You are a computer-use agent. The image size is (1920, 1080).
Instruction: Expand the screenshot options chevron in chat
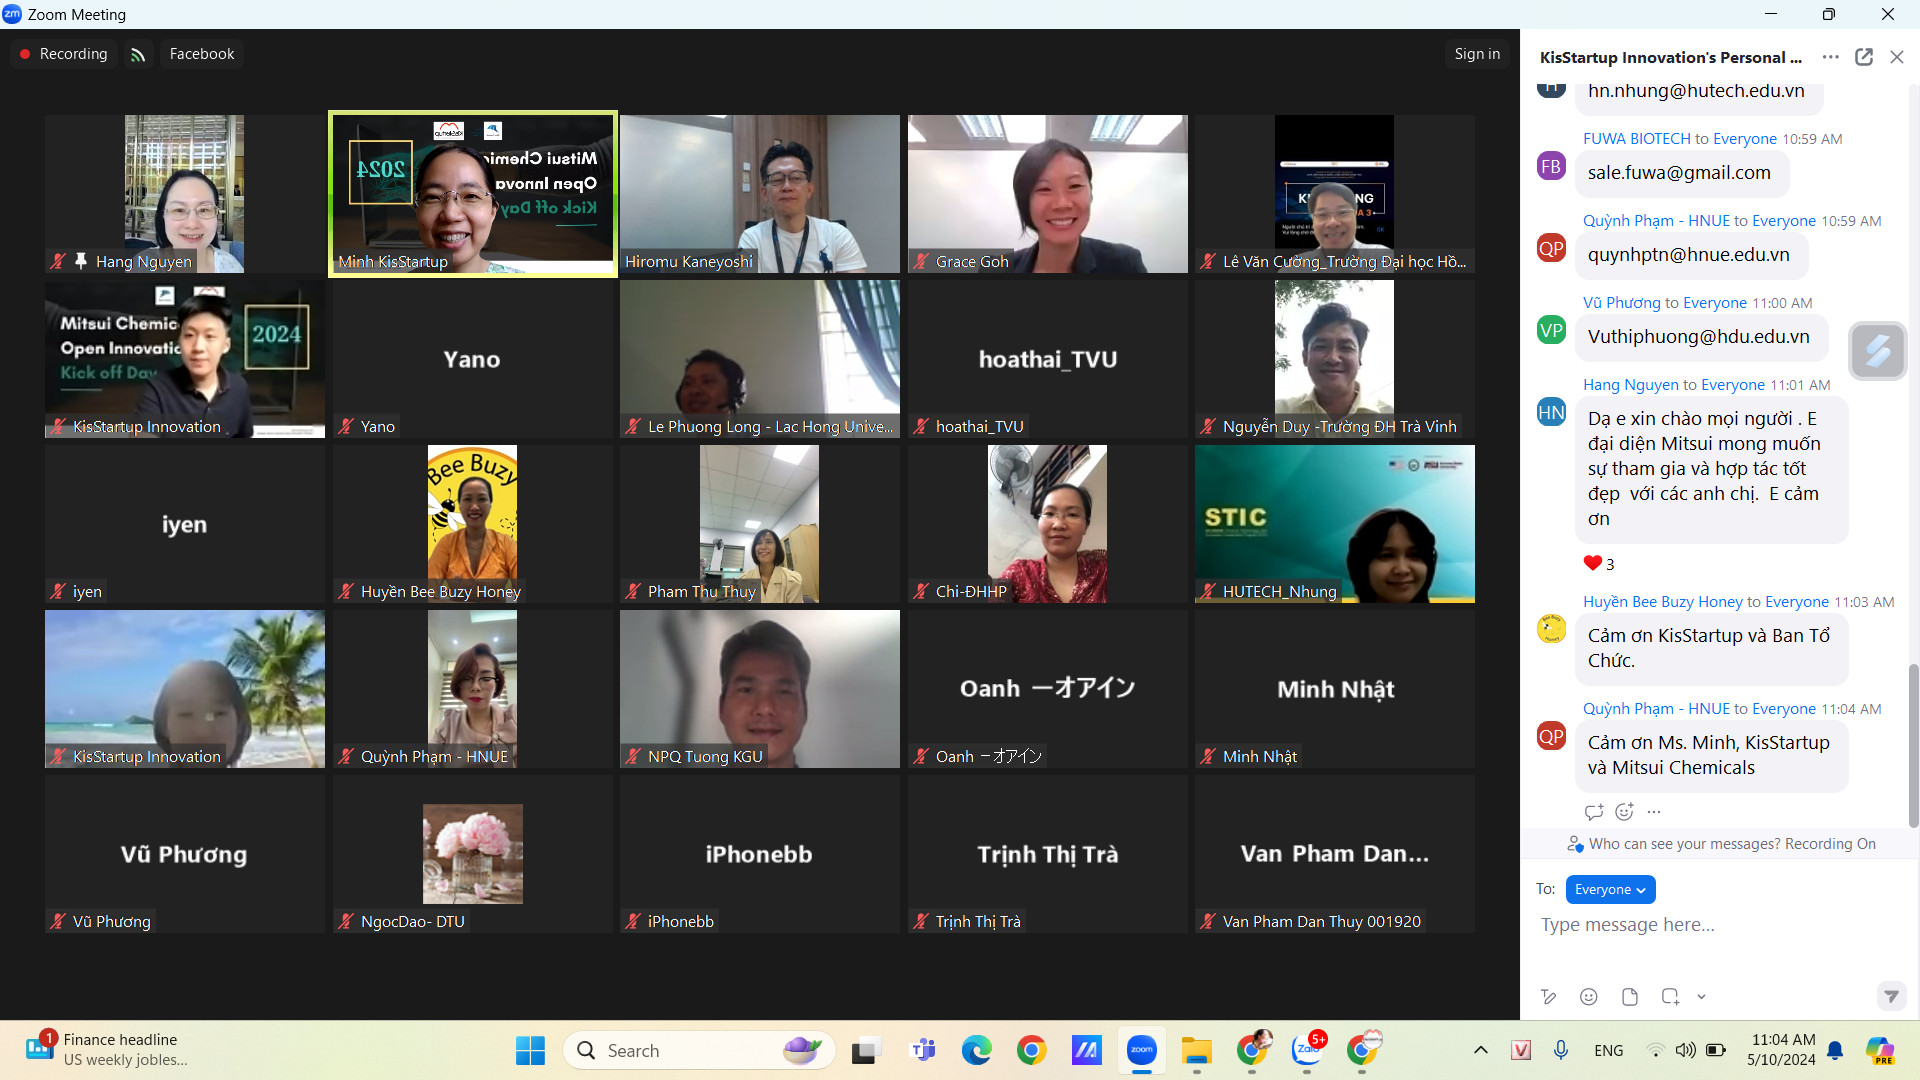pos(1701,996)
